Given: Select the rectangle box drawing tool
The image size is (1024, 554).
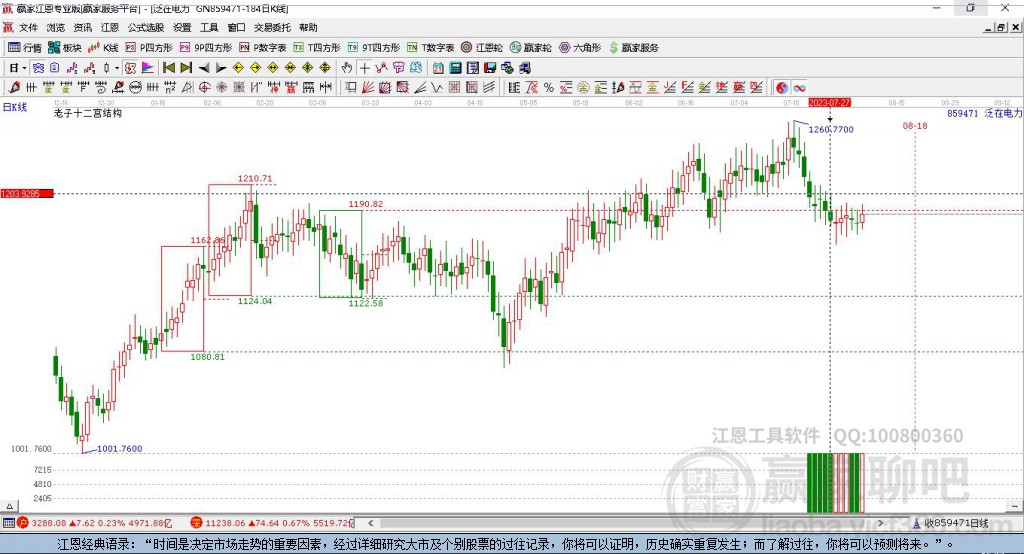Looking at the screenshot, I should pos(351,88).
